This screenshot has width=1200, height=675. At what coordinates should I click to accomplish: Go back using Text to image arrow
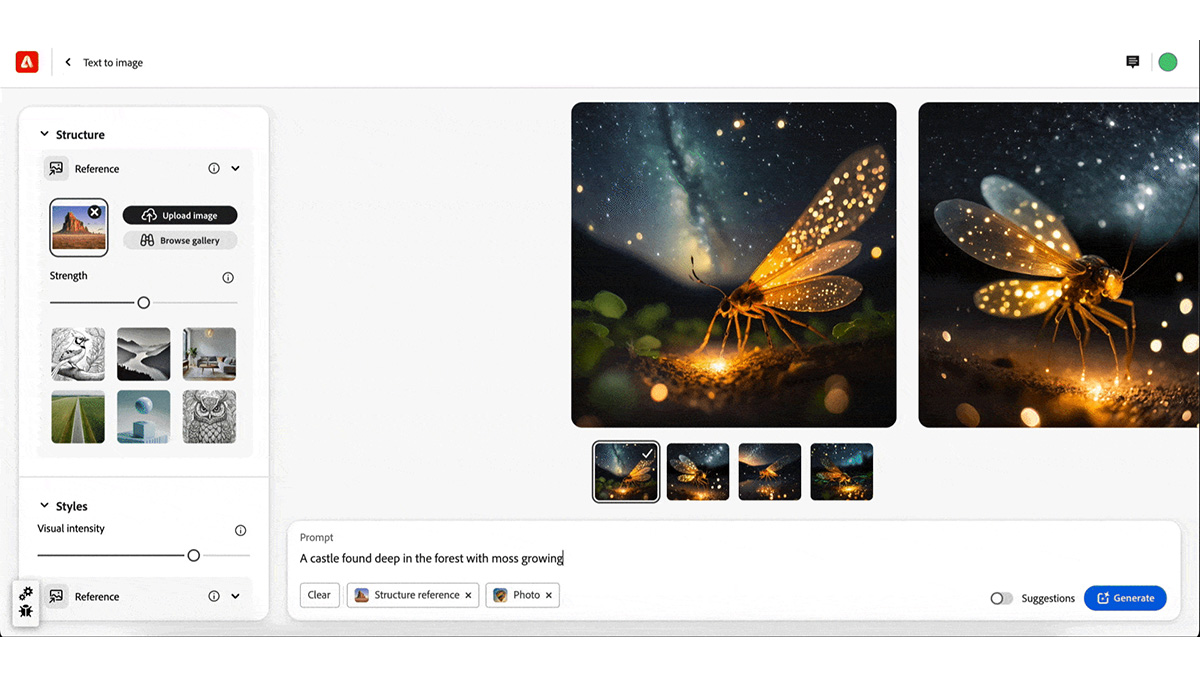68,62
